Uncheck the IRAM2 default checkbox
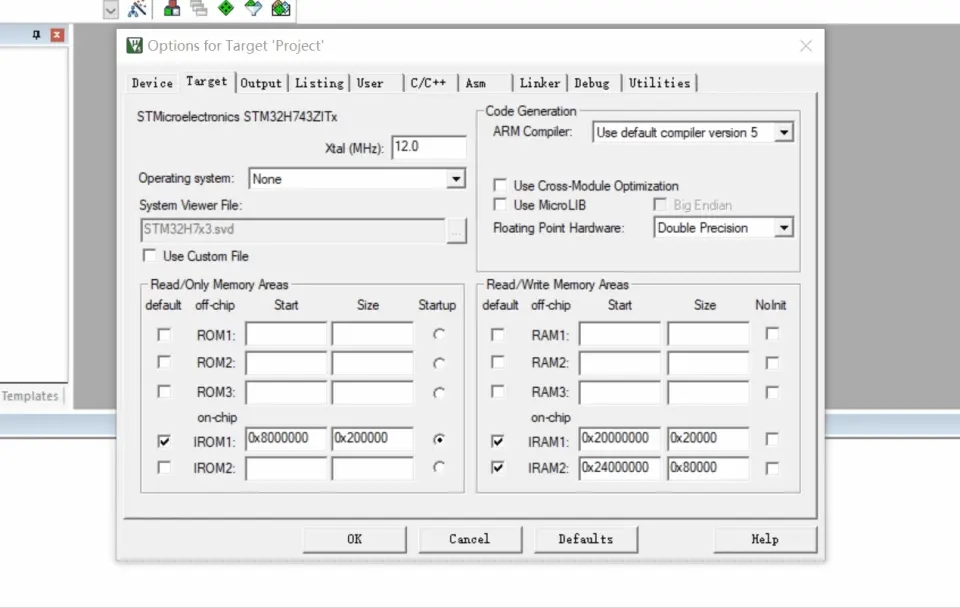This screenshot has height=608, width=960. tap(498, 467)
